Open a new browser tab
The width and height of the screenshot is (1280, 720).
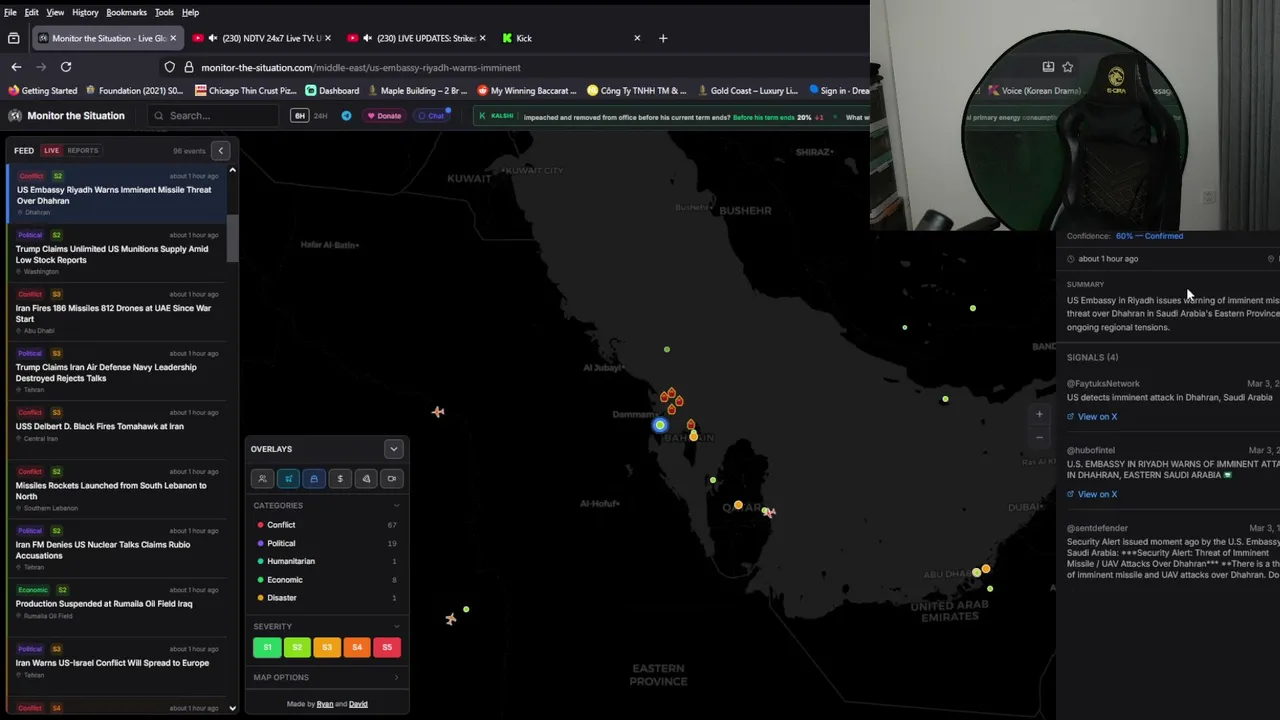coord(662,38)
